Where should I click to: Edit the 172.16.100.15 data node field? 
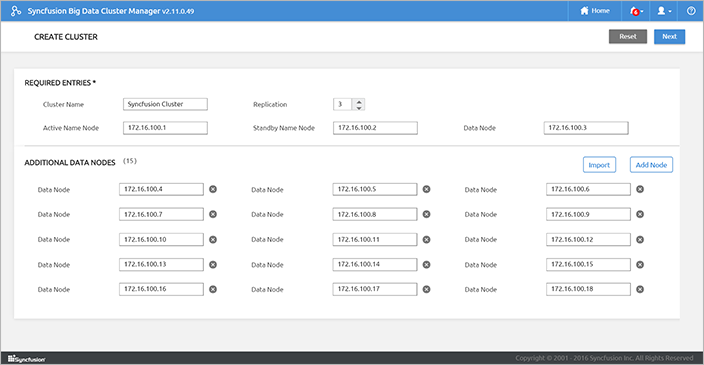coord(588,264)
